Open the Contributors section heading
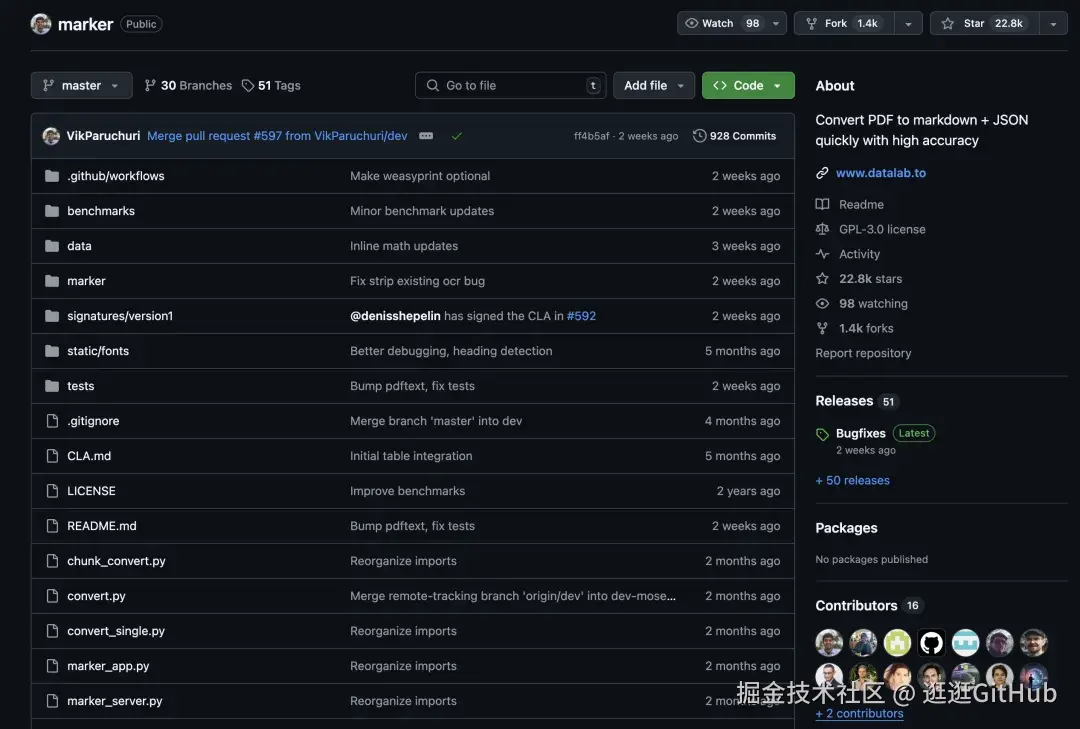This screenshot has width=1080, height=729. [856, 605]
